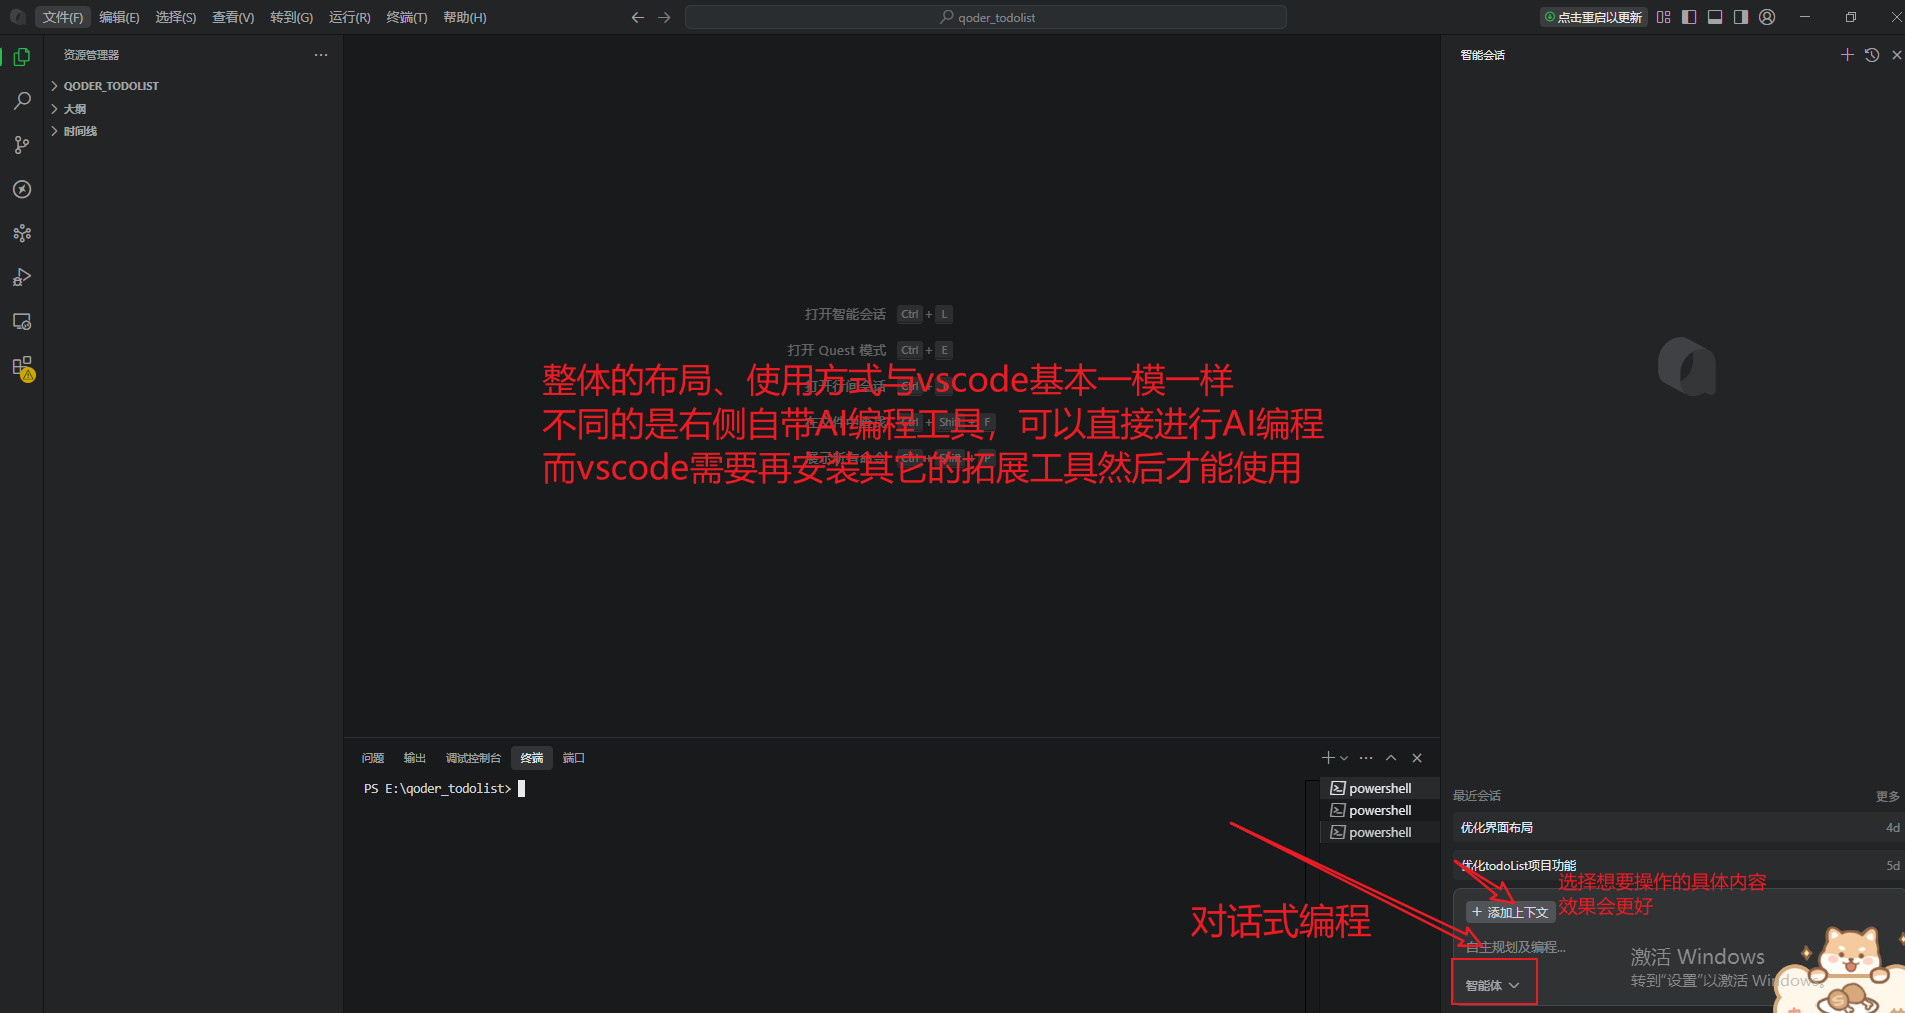
Task: Open the chat history icon
Action: [x=1872, y=55]
